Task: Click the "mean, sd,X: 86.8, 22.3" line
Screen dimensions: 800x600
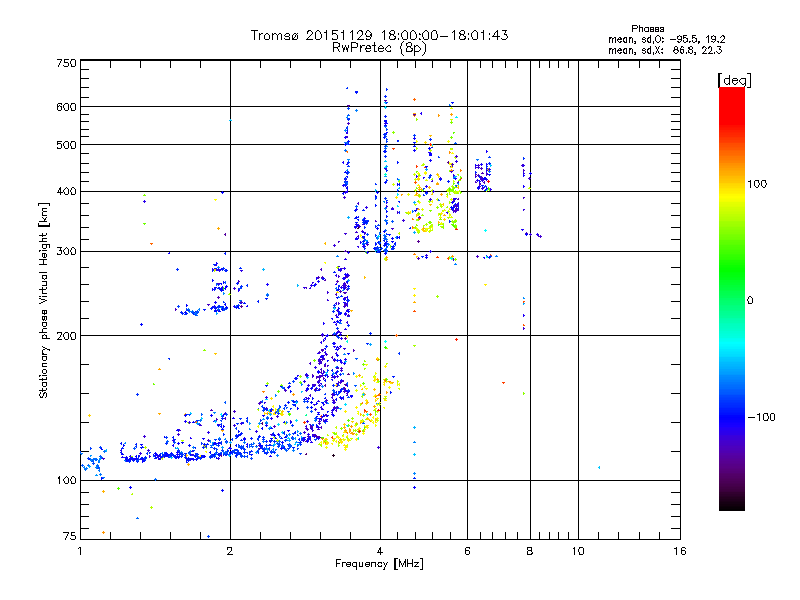Action: coord(665,50)
